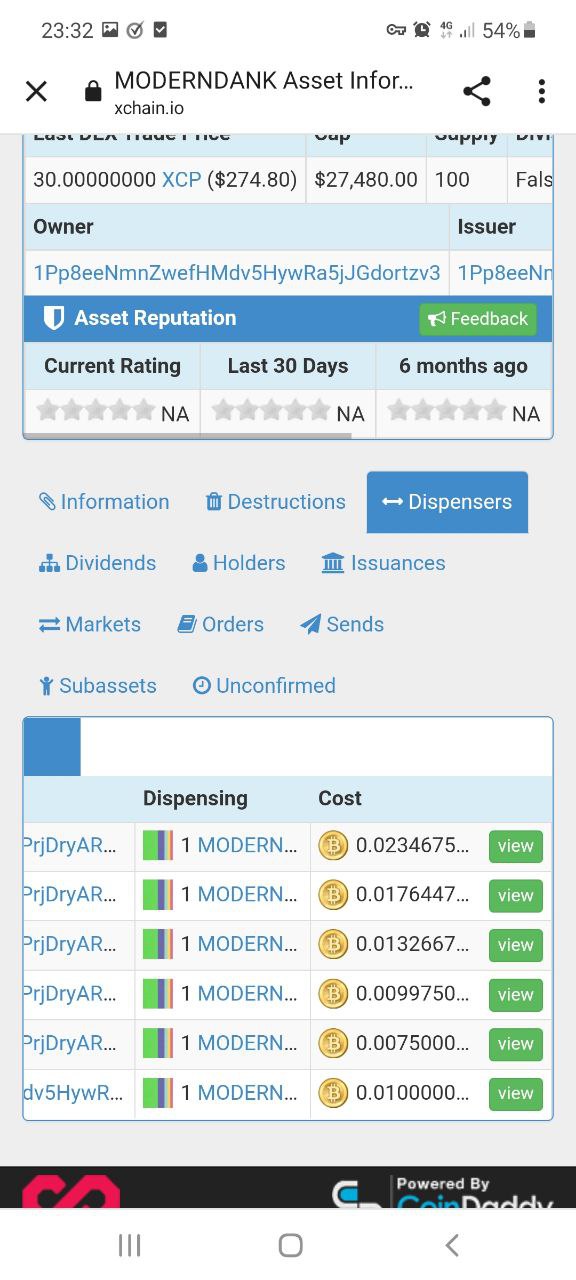Close the browser tab with X icon
Viewport: 576px width, 1280px height.
36,92
